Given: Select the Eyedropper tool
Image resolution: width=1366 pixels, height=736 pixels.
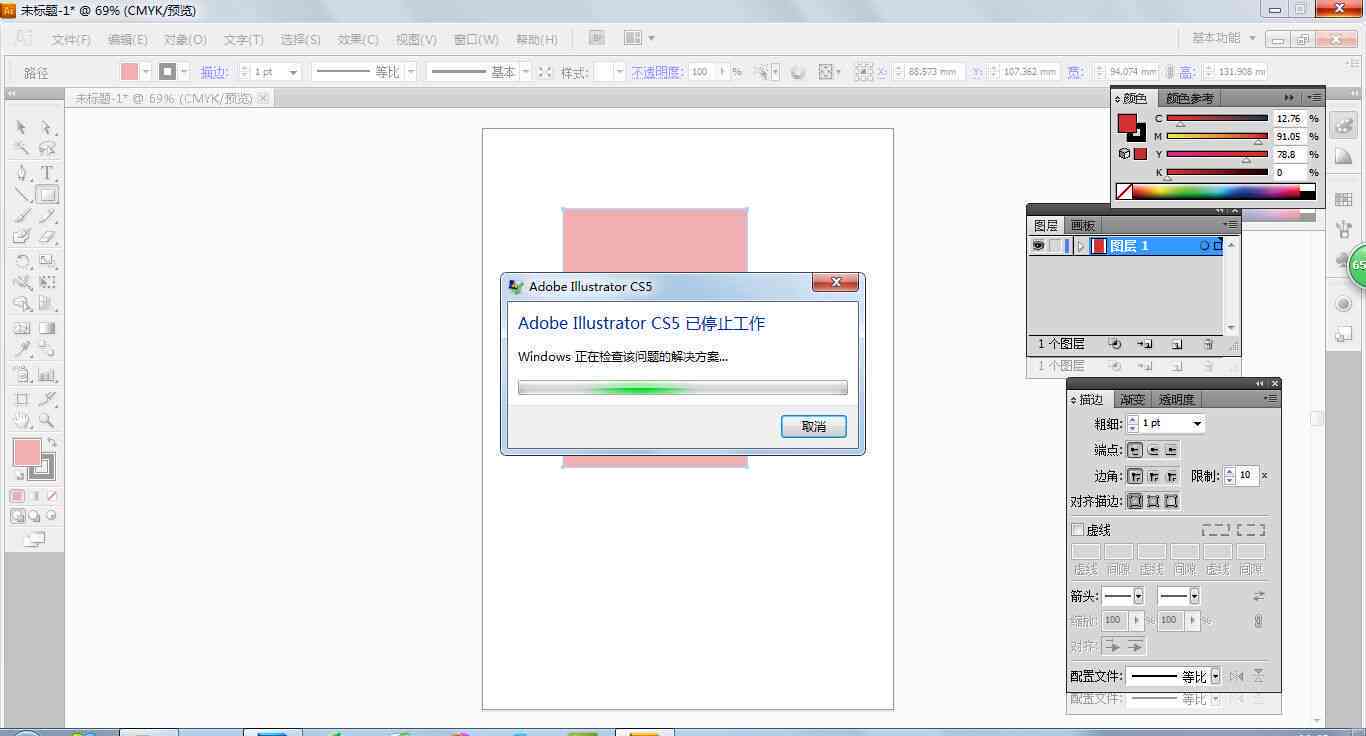Looking at the screenshot, I should (x=21, y=350).
